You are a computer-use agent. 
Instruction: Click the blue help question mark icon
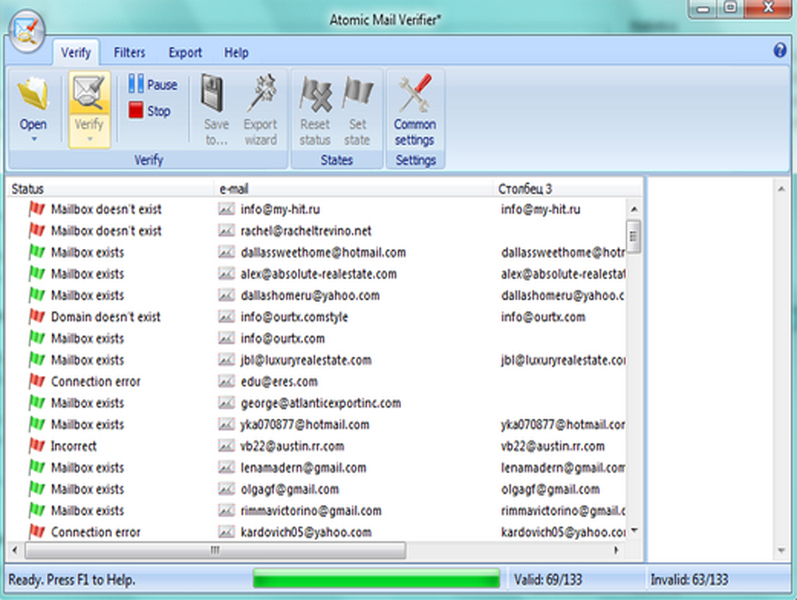780,50
